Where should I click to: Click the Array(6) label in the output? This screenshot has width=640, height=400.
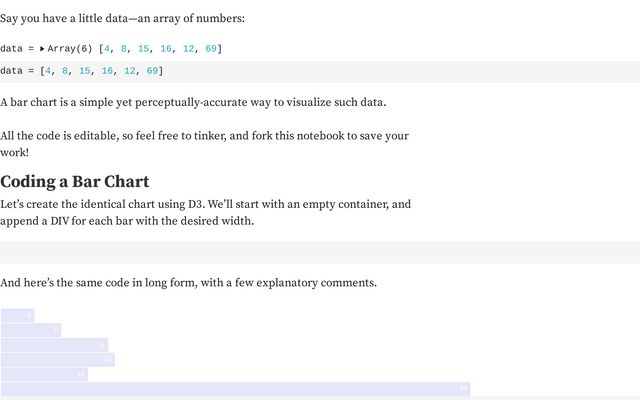click(70, 49)
